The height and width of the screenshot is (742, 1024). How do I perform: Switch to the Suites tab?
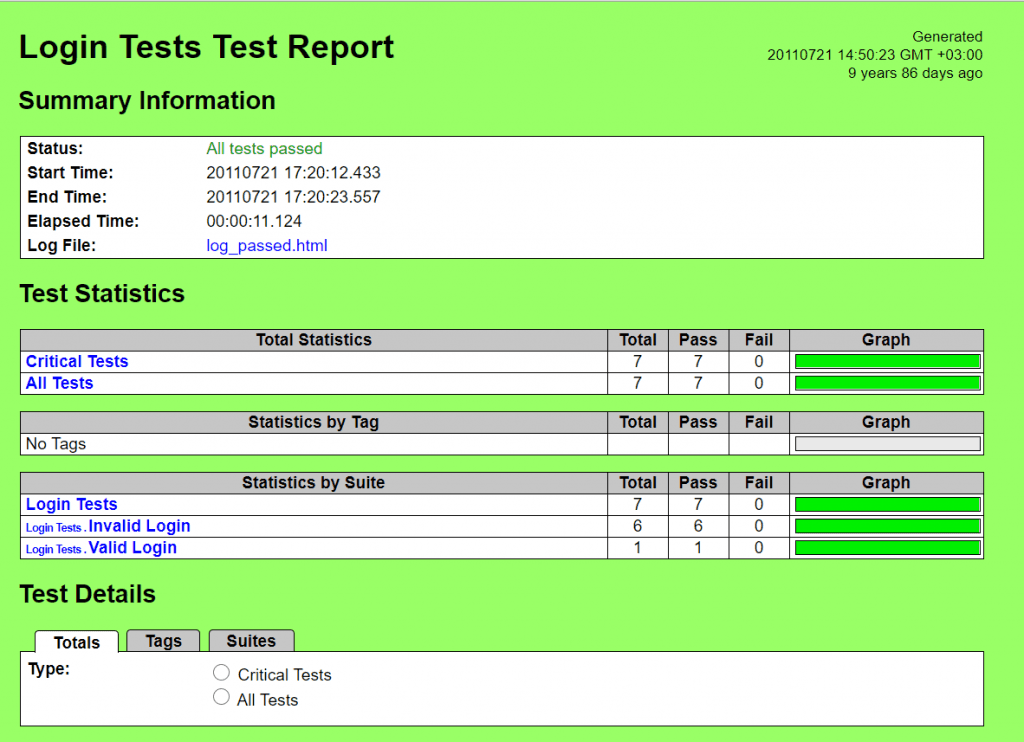(251, 640)
